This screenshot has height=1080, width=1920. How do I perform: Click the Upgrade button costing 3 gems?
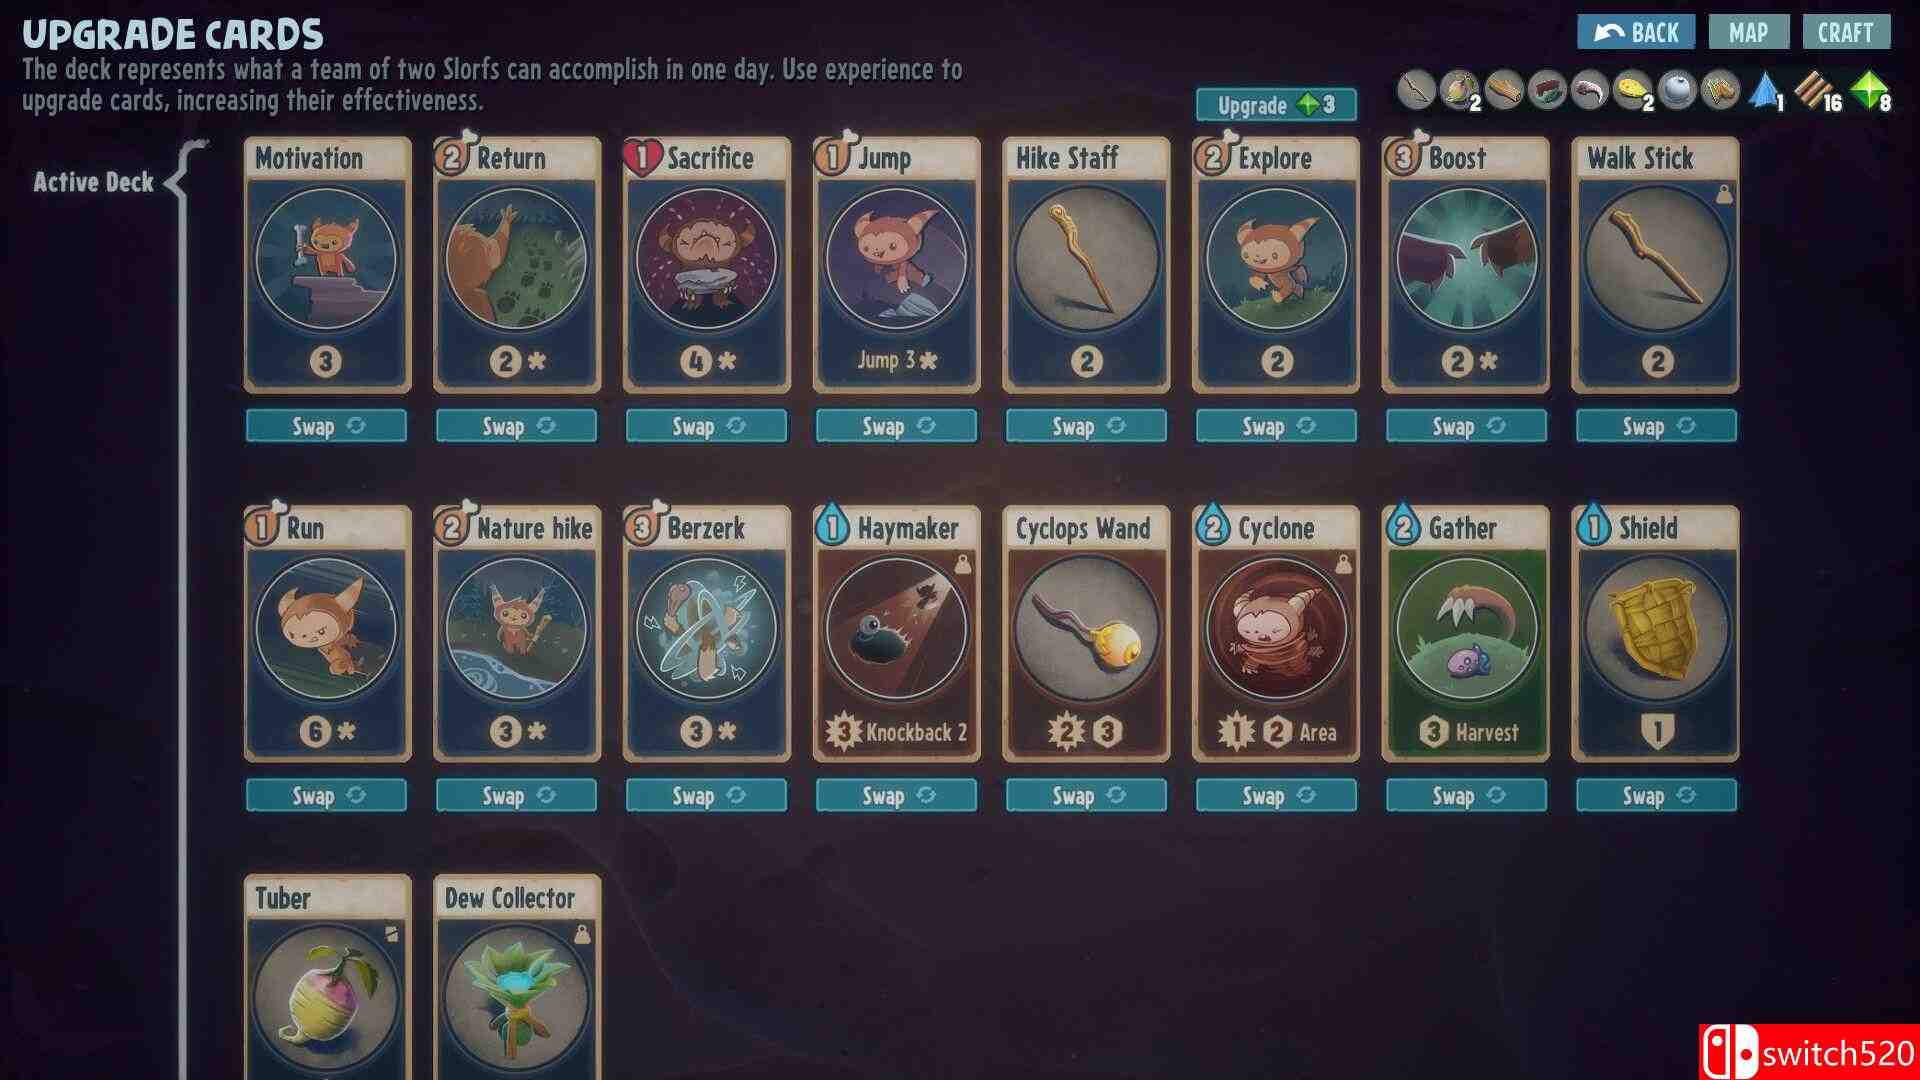pos(1276,105)
